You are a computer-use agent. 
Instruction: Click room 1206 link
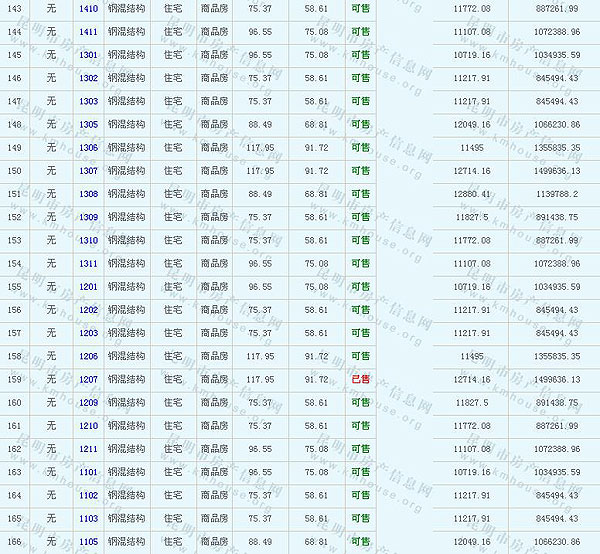[x=88, y=356]
